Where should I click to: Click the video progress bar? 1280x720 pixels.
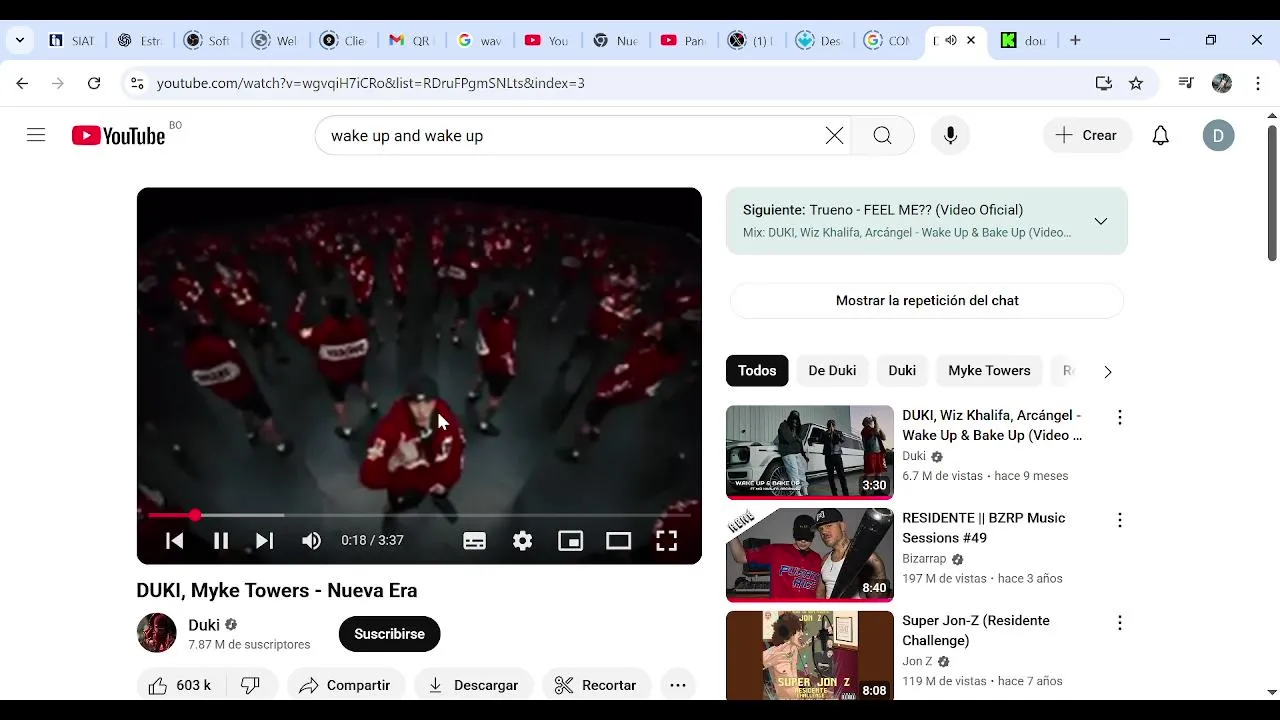tap(419, 515)
